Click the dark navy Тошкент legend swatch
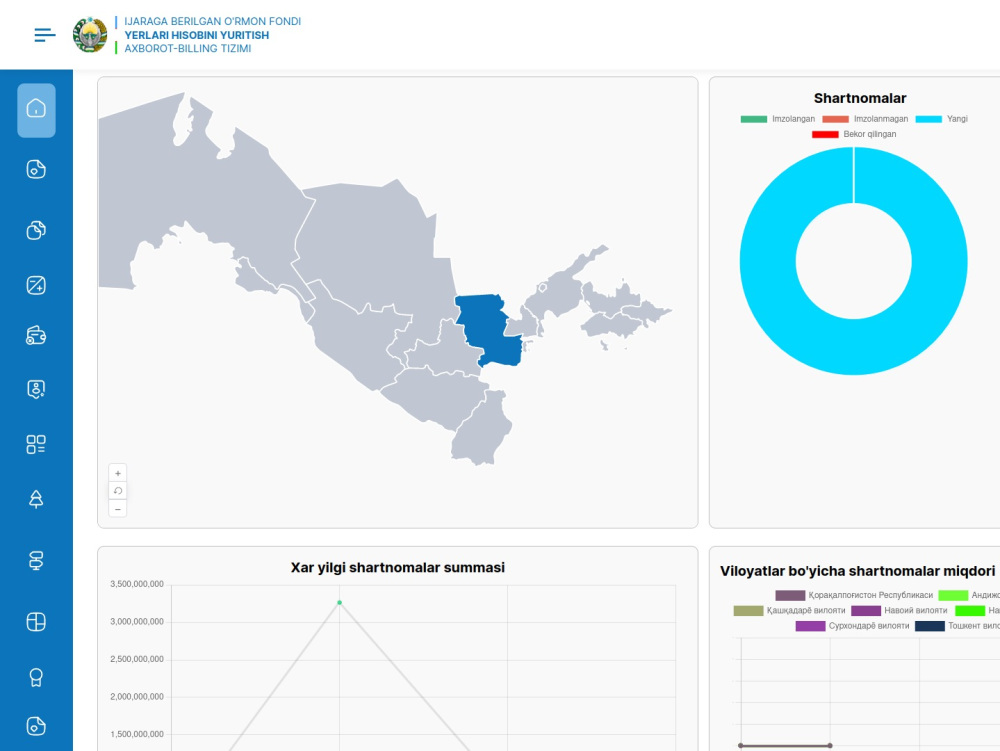This screenshot has height=751, width=1000. point(930,626)
